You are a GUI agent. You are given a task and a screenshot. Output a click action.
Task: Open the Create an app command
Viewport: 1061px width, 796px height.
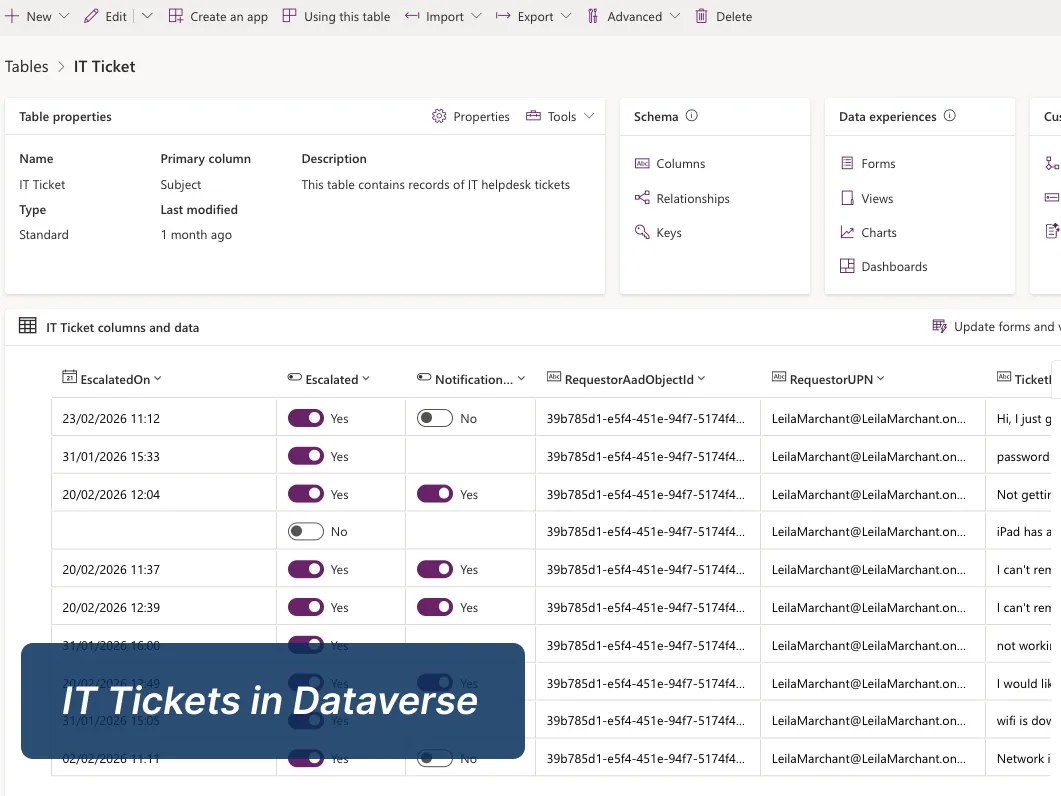[229, 17]
